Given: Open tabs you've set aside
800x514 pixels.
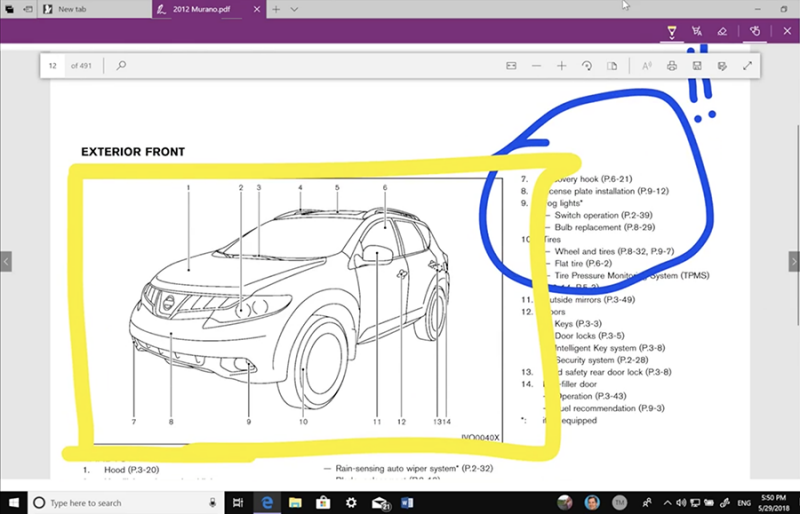Looking at the screenshot, I should (x=9, y=9).
